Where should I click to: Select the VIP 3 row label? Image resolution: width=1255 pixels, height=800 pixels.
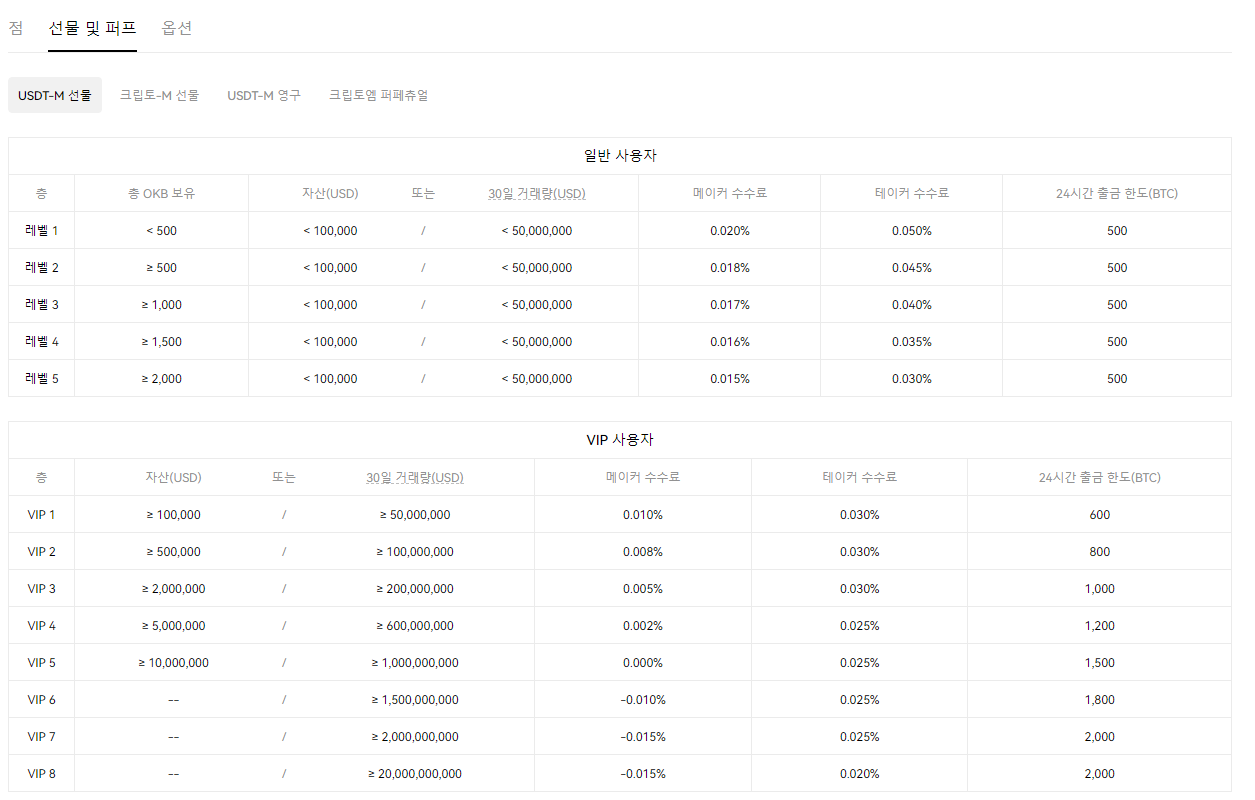[42, 589]
